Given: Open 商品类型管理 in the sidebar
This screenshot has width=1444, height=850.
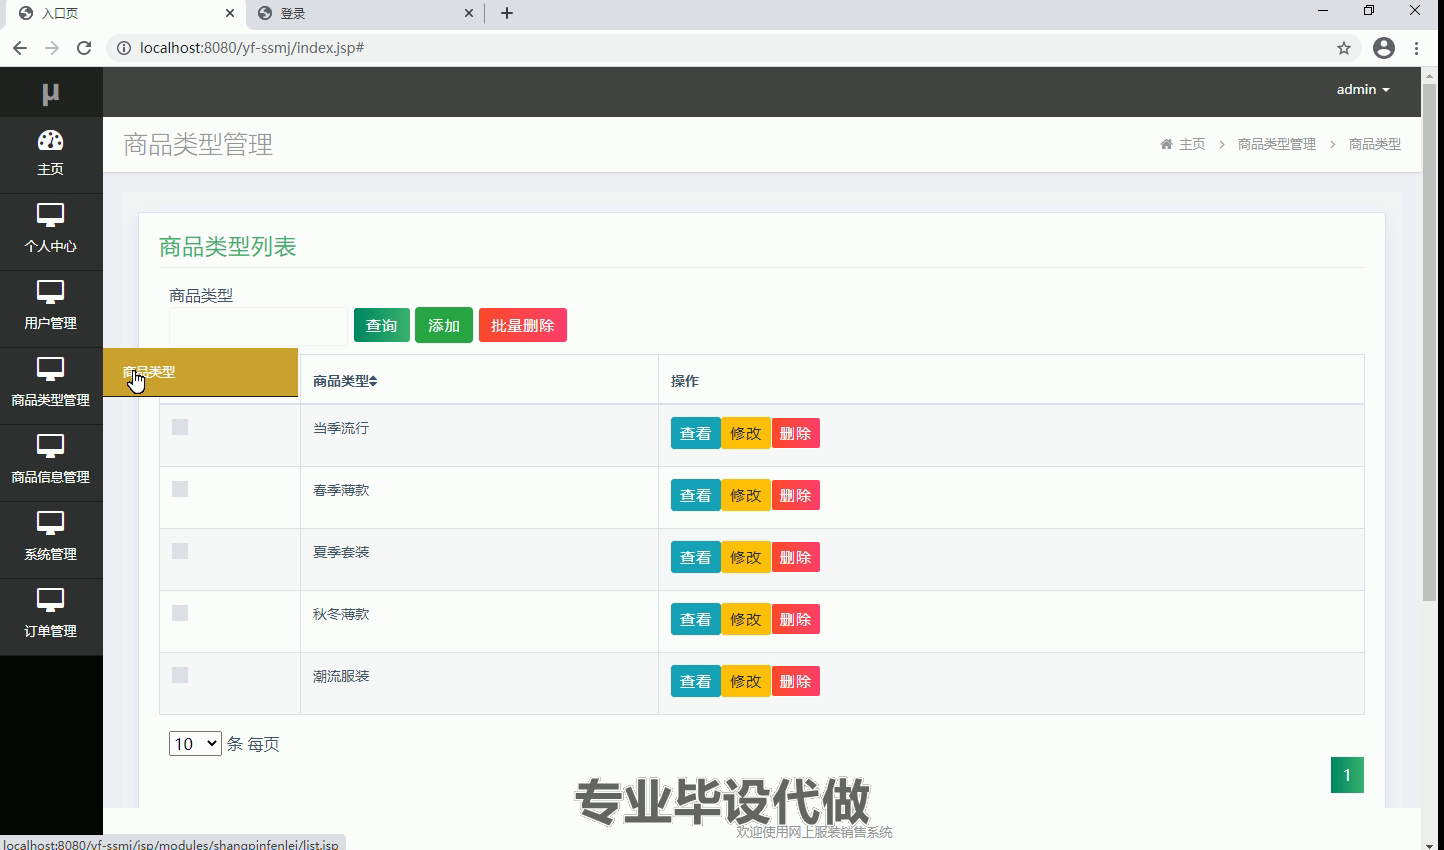Looking at the screenshot, I should (51, 384).
